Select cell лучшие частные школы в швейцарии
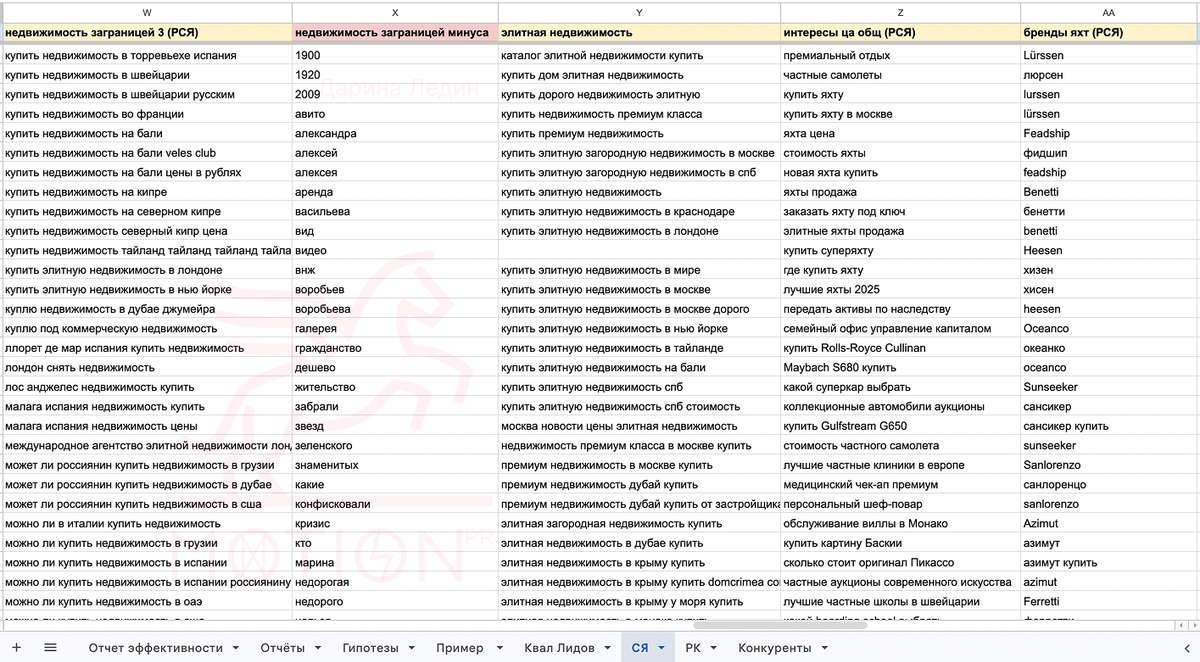Screen dimensions: 1200x662 pos(900,601)
